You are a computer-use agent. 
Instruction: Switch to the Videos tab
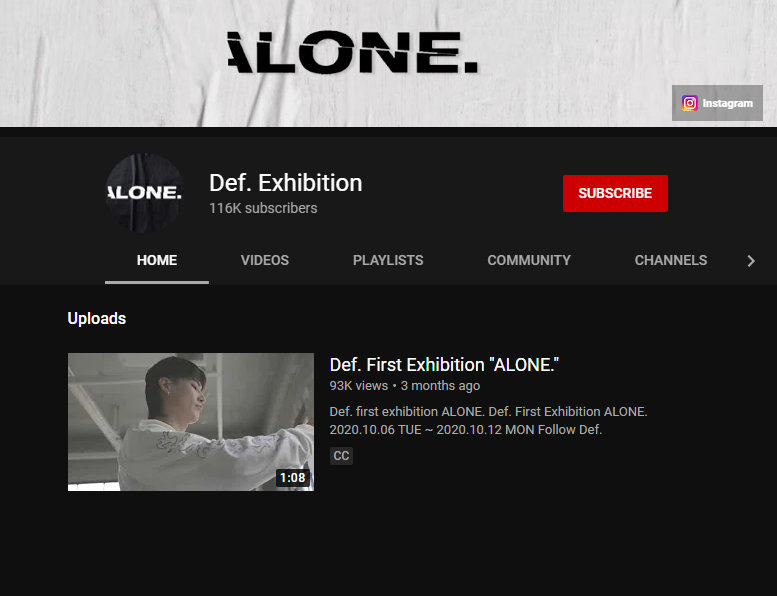(265, 261)
